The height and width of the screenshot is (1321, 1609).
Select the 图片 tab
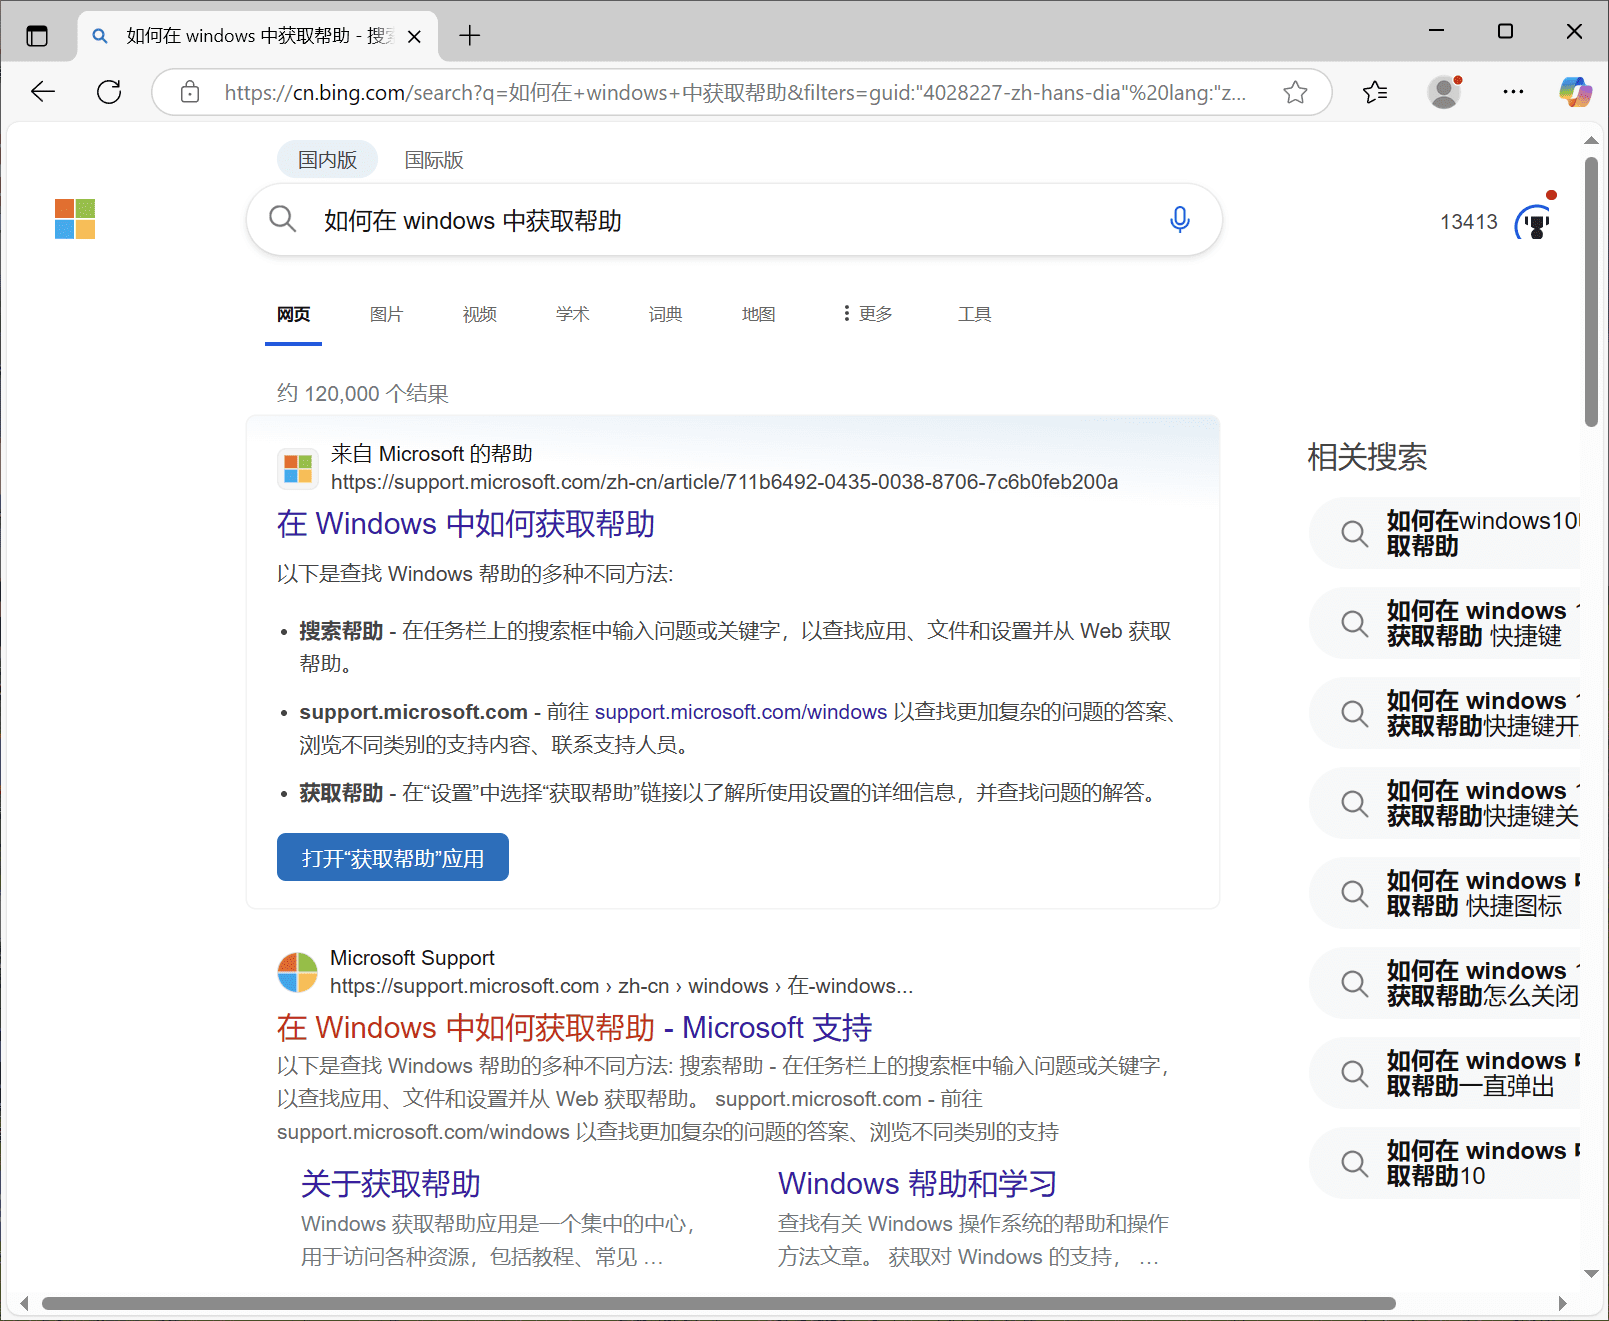[x=386, y=314]
